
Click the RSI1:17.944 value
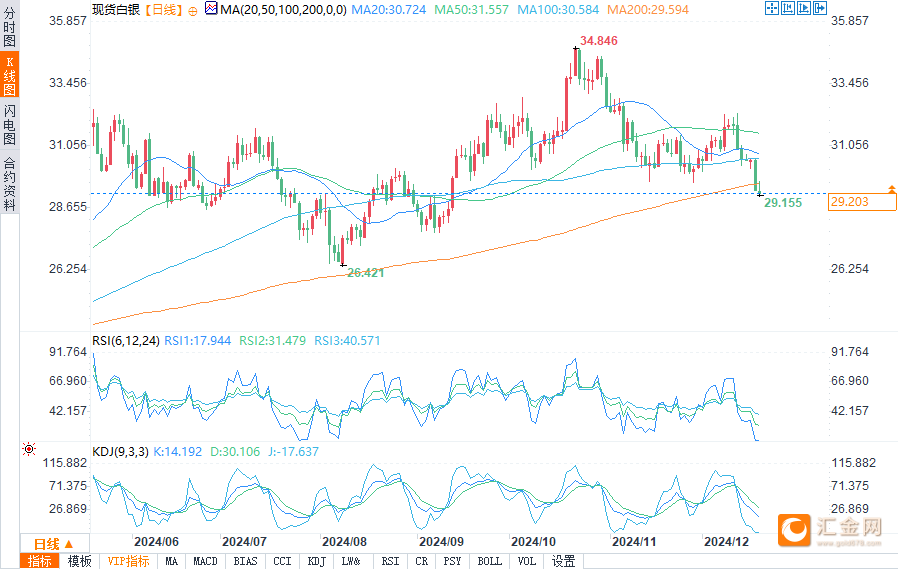pos(198,341)
